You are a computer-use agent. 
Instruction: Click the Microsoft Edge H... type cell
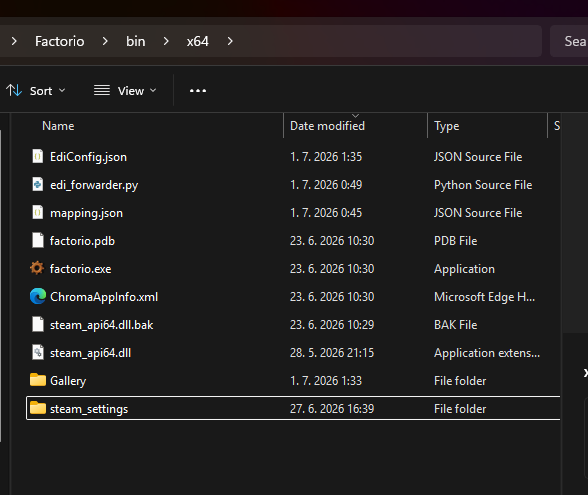coord(484,297)
